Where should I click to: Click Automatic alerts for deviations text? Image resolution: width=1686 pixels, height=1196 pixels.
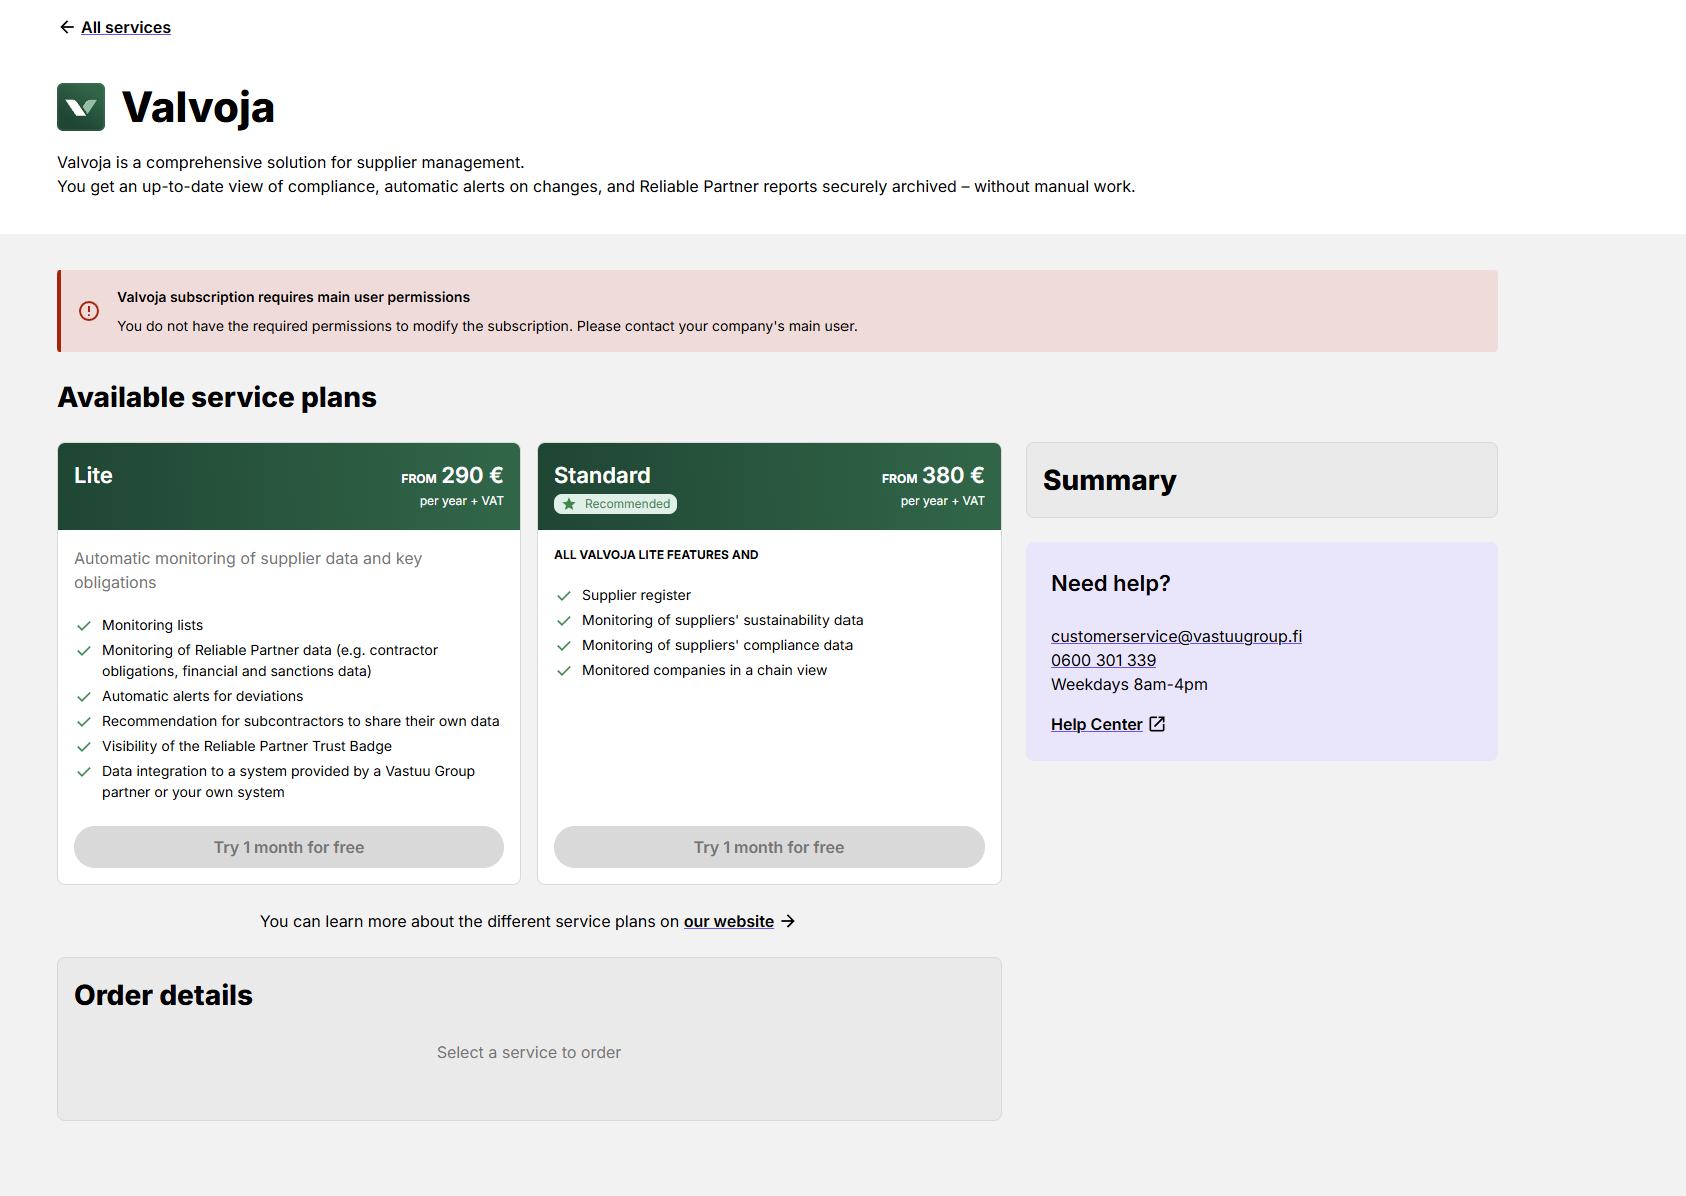[x=202, y=696]
